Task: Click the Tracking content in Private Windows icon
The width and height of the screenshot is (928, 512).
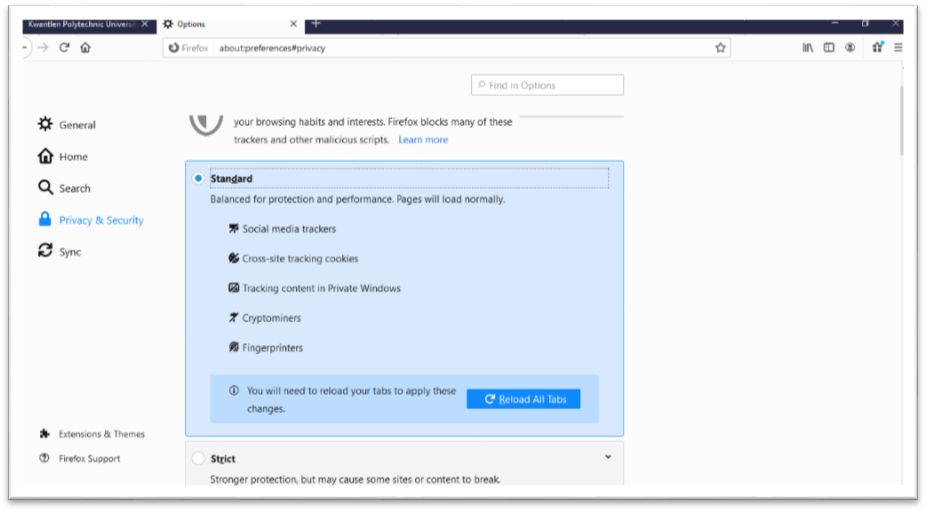Action: point(234,288)
